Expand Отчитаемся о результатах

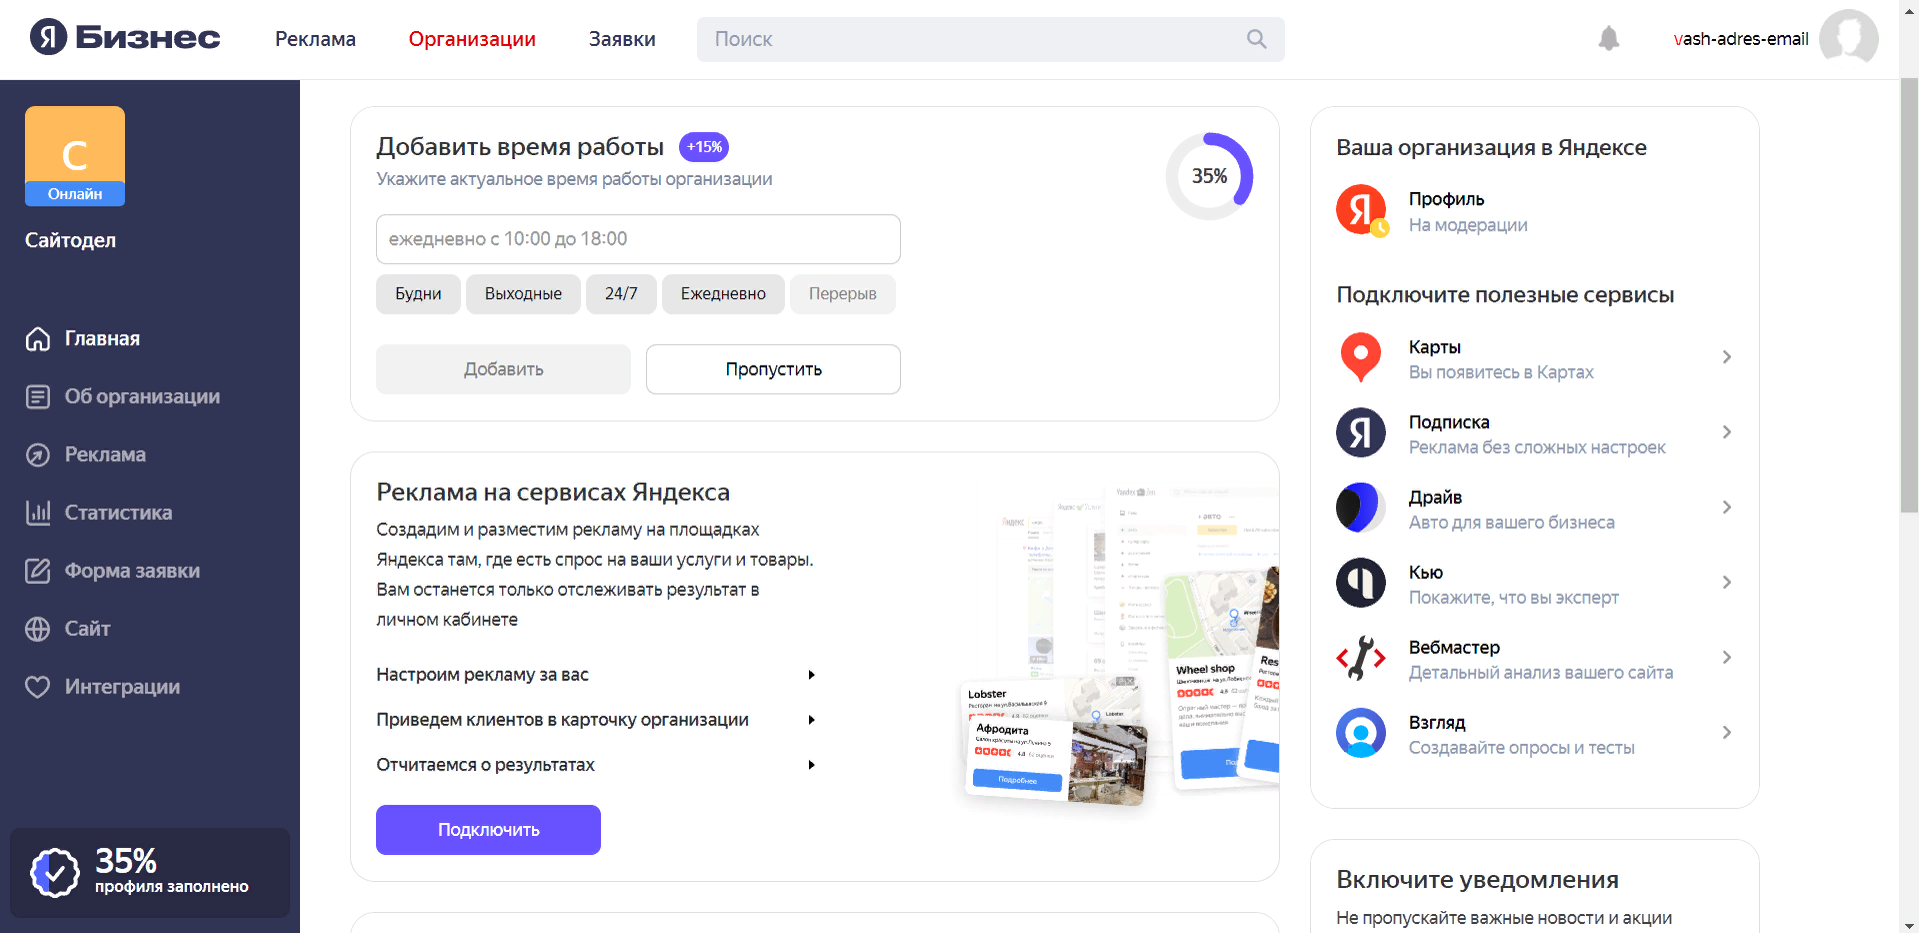click(x=596, y=765)
